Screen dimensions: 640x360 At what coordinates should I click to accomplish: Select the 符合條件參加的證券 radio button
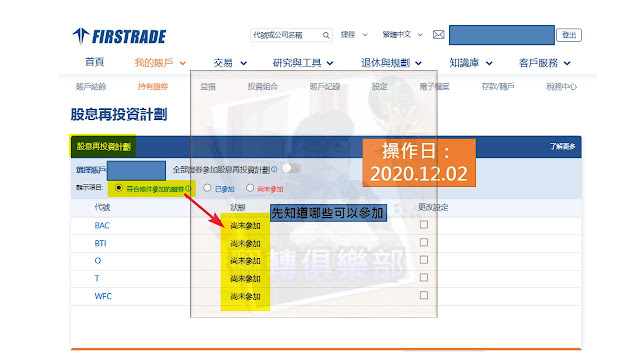[x=119, y=188]
